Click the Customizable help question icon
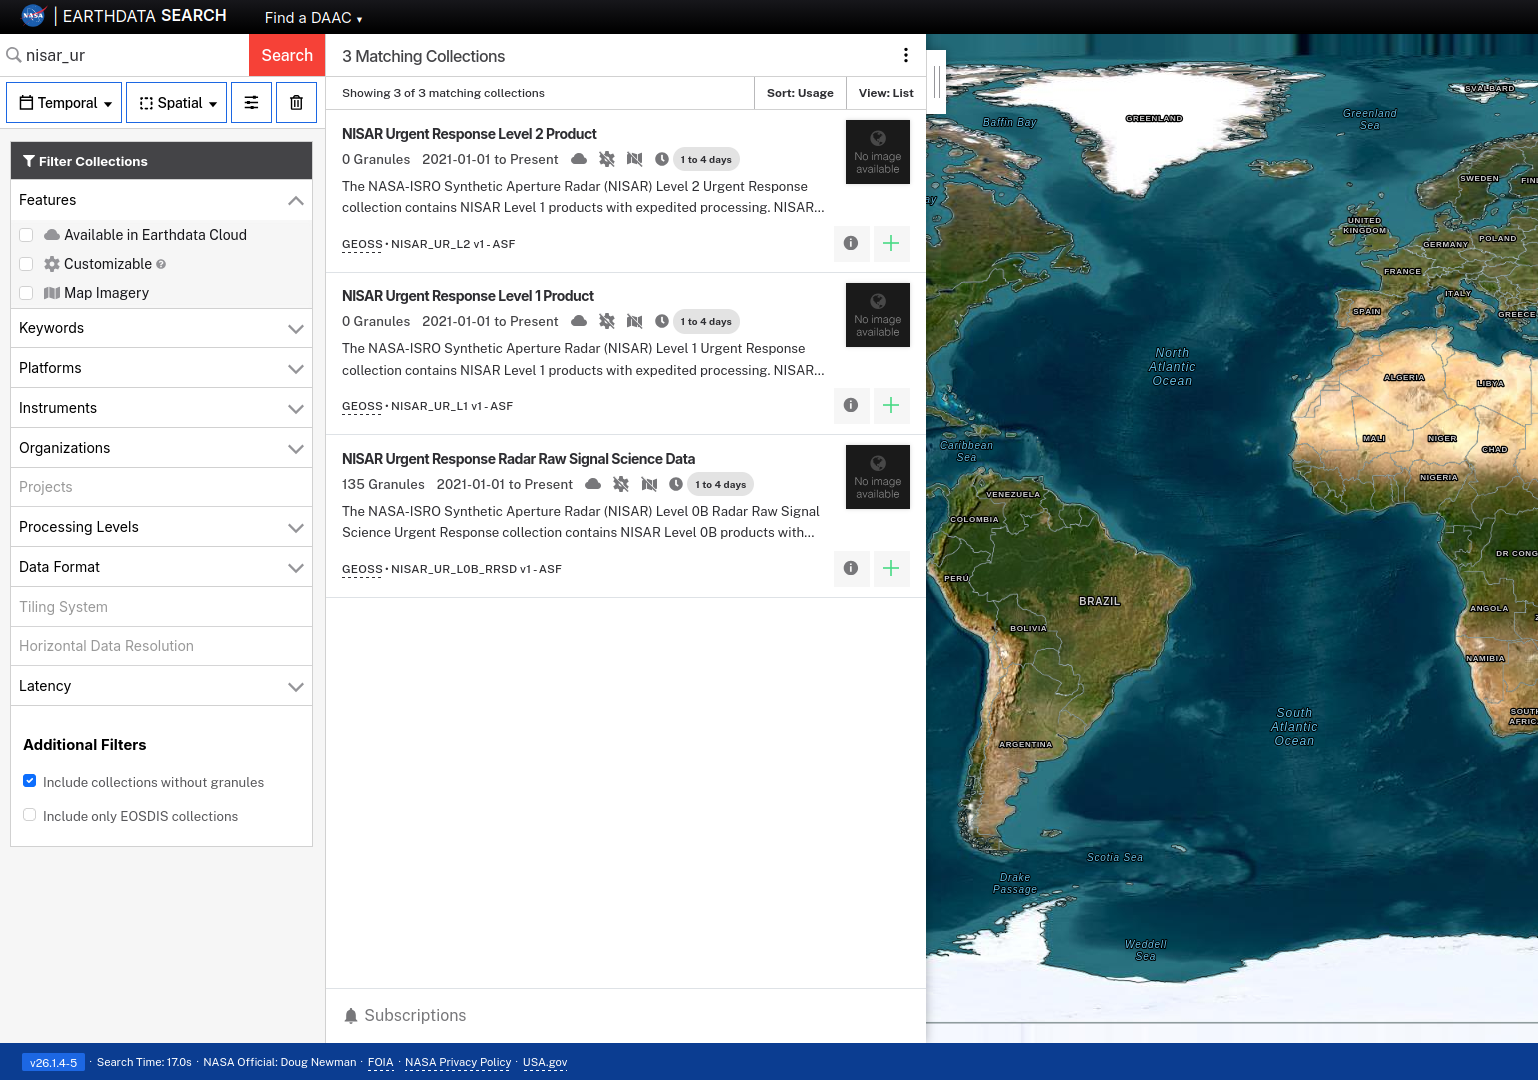The width and height of the screenshot is (1538, 1080). [161, 264]
